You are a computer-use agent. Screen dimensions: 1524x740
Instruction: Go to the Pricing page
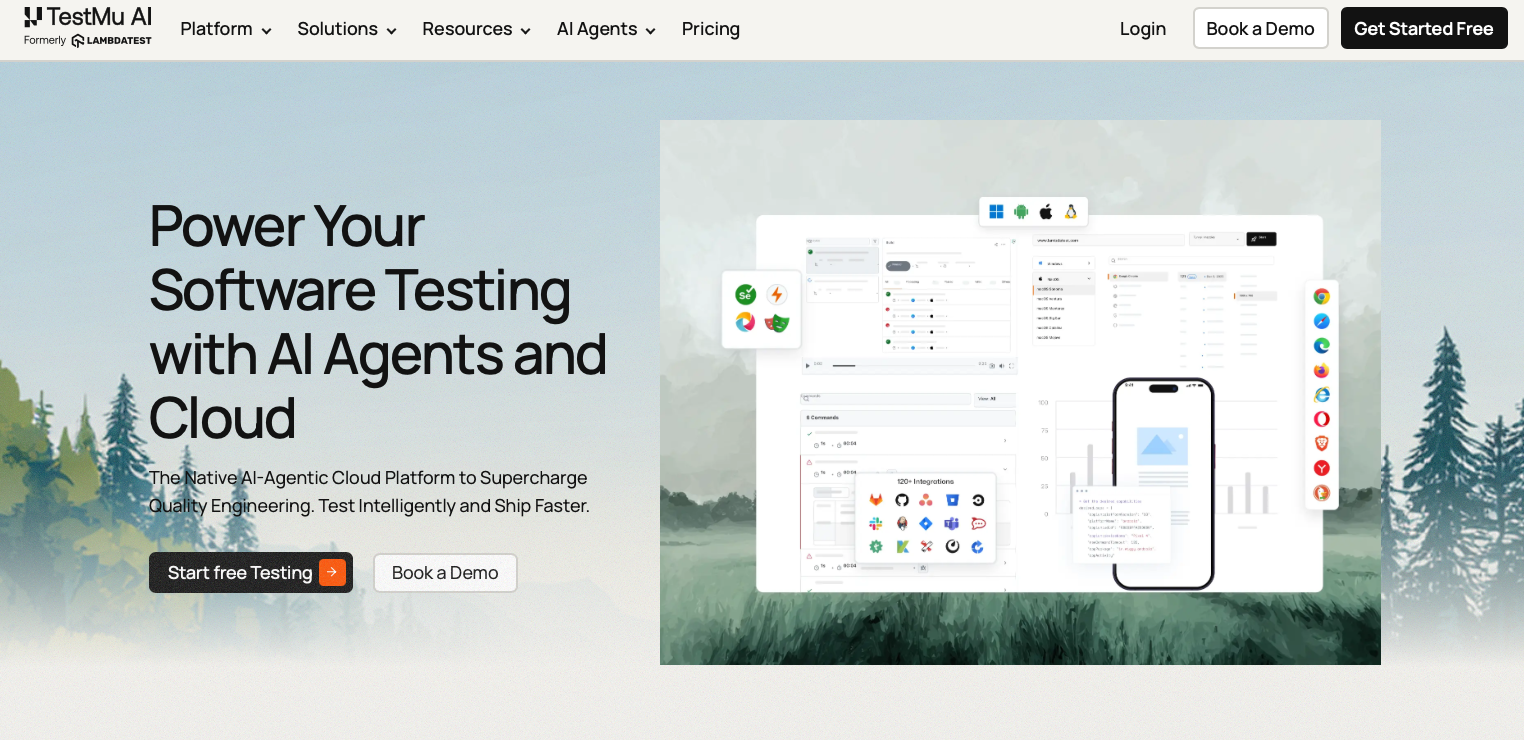coord(711,29)
